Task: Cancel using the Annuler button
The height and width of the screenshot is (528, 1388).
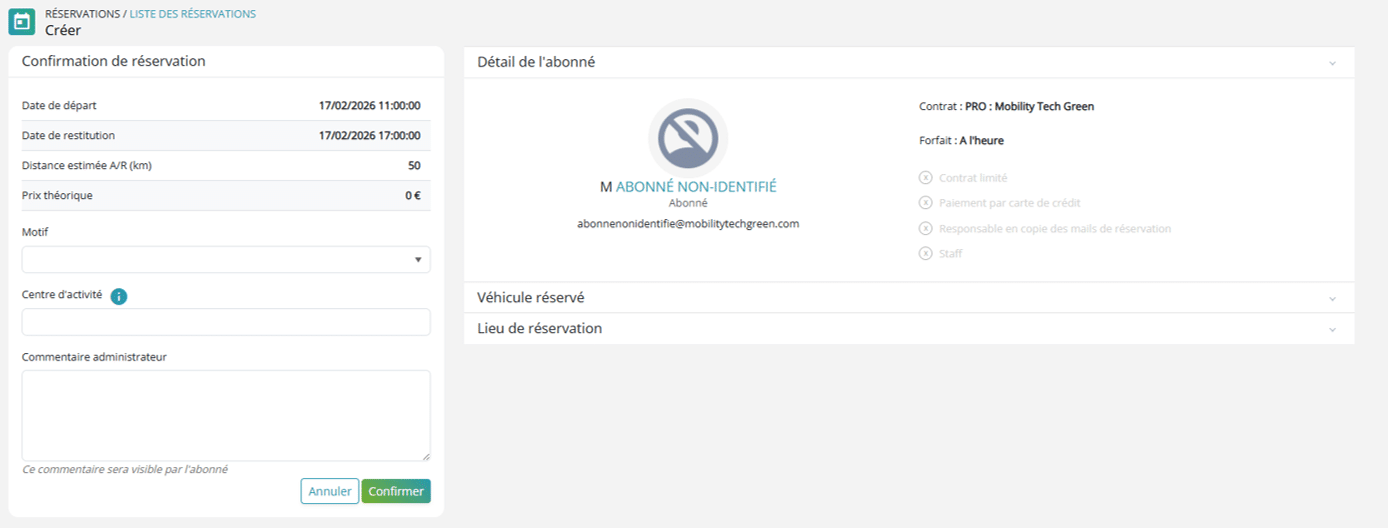Action: (330, 491)
